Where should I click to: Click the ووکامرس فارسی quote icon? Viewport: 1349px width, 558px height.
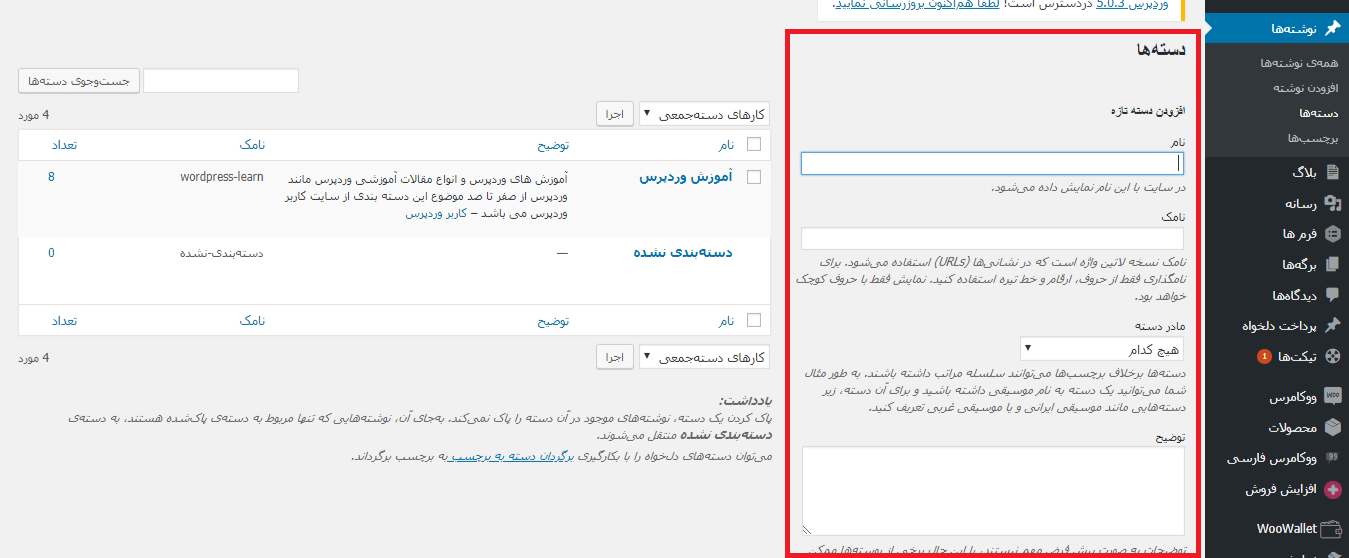1332,459
